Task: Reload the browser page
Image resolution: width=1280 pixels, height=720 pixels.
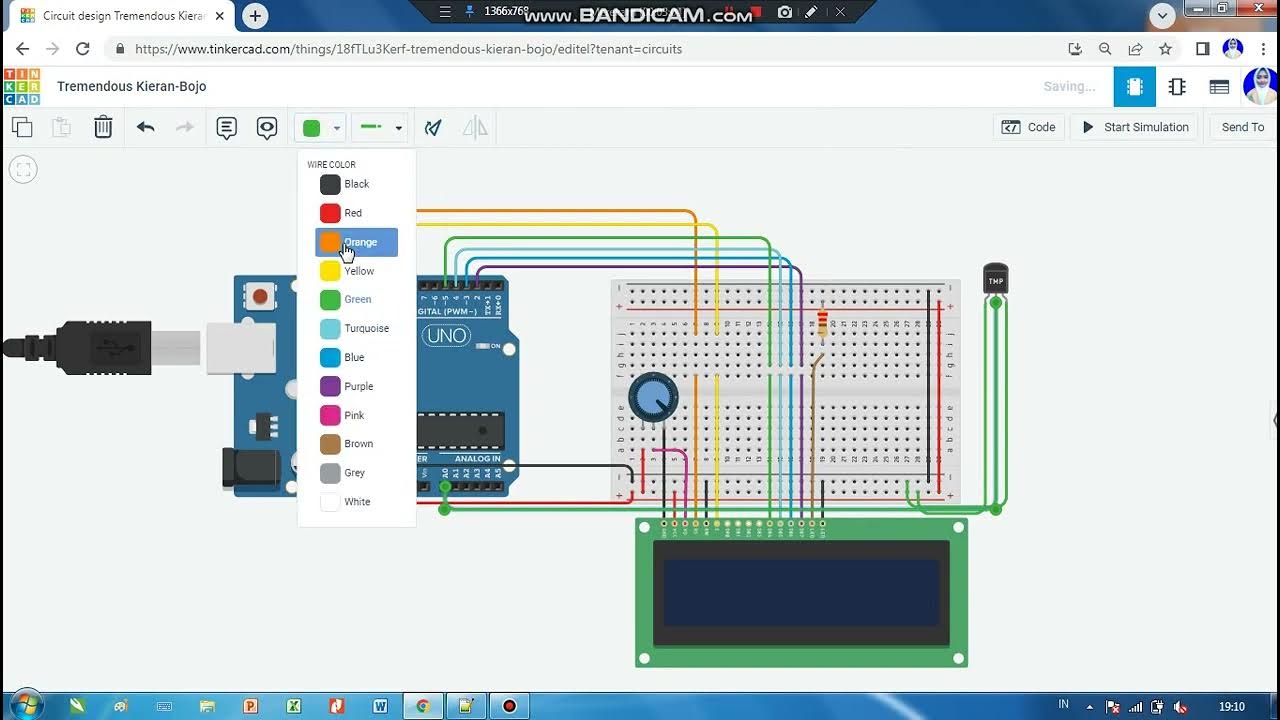Action: (83, 49)
